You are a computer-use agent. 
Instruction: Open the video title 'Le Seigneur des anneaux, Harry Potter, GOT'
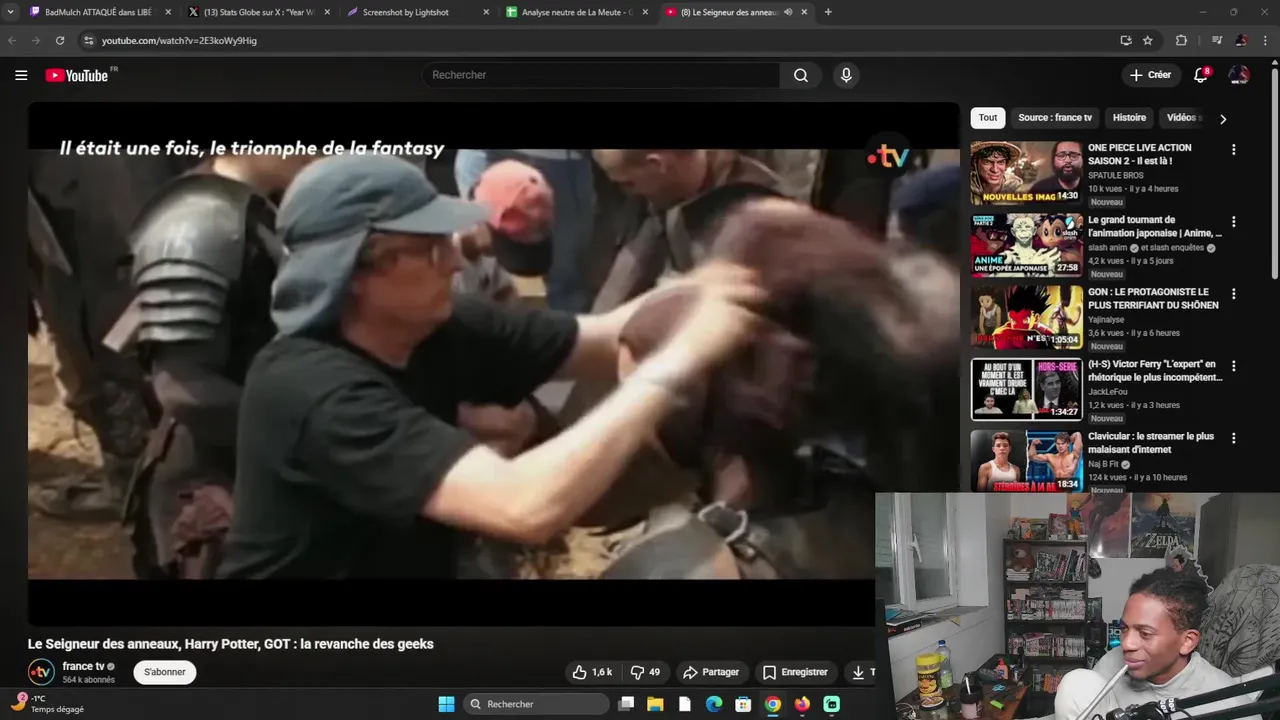[x=231, y=644]
